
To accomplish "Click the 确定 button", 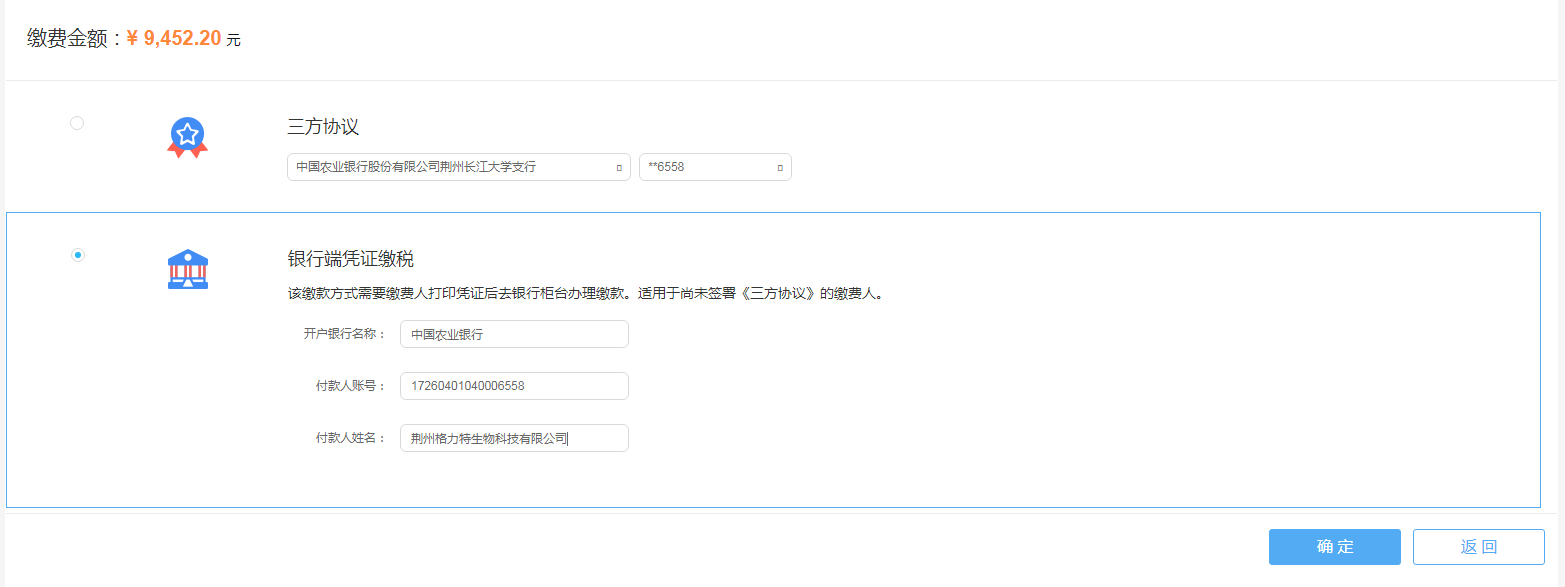I will point(1335,547).
